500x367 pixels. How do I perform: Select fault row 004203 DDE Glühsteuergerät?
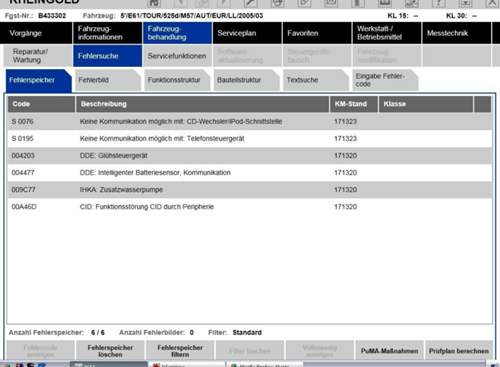[x=250, y=156]
